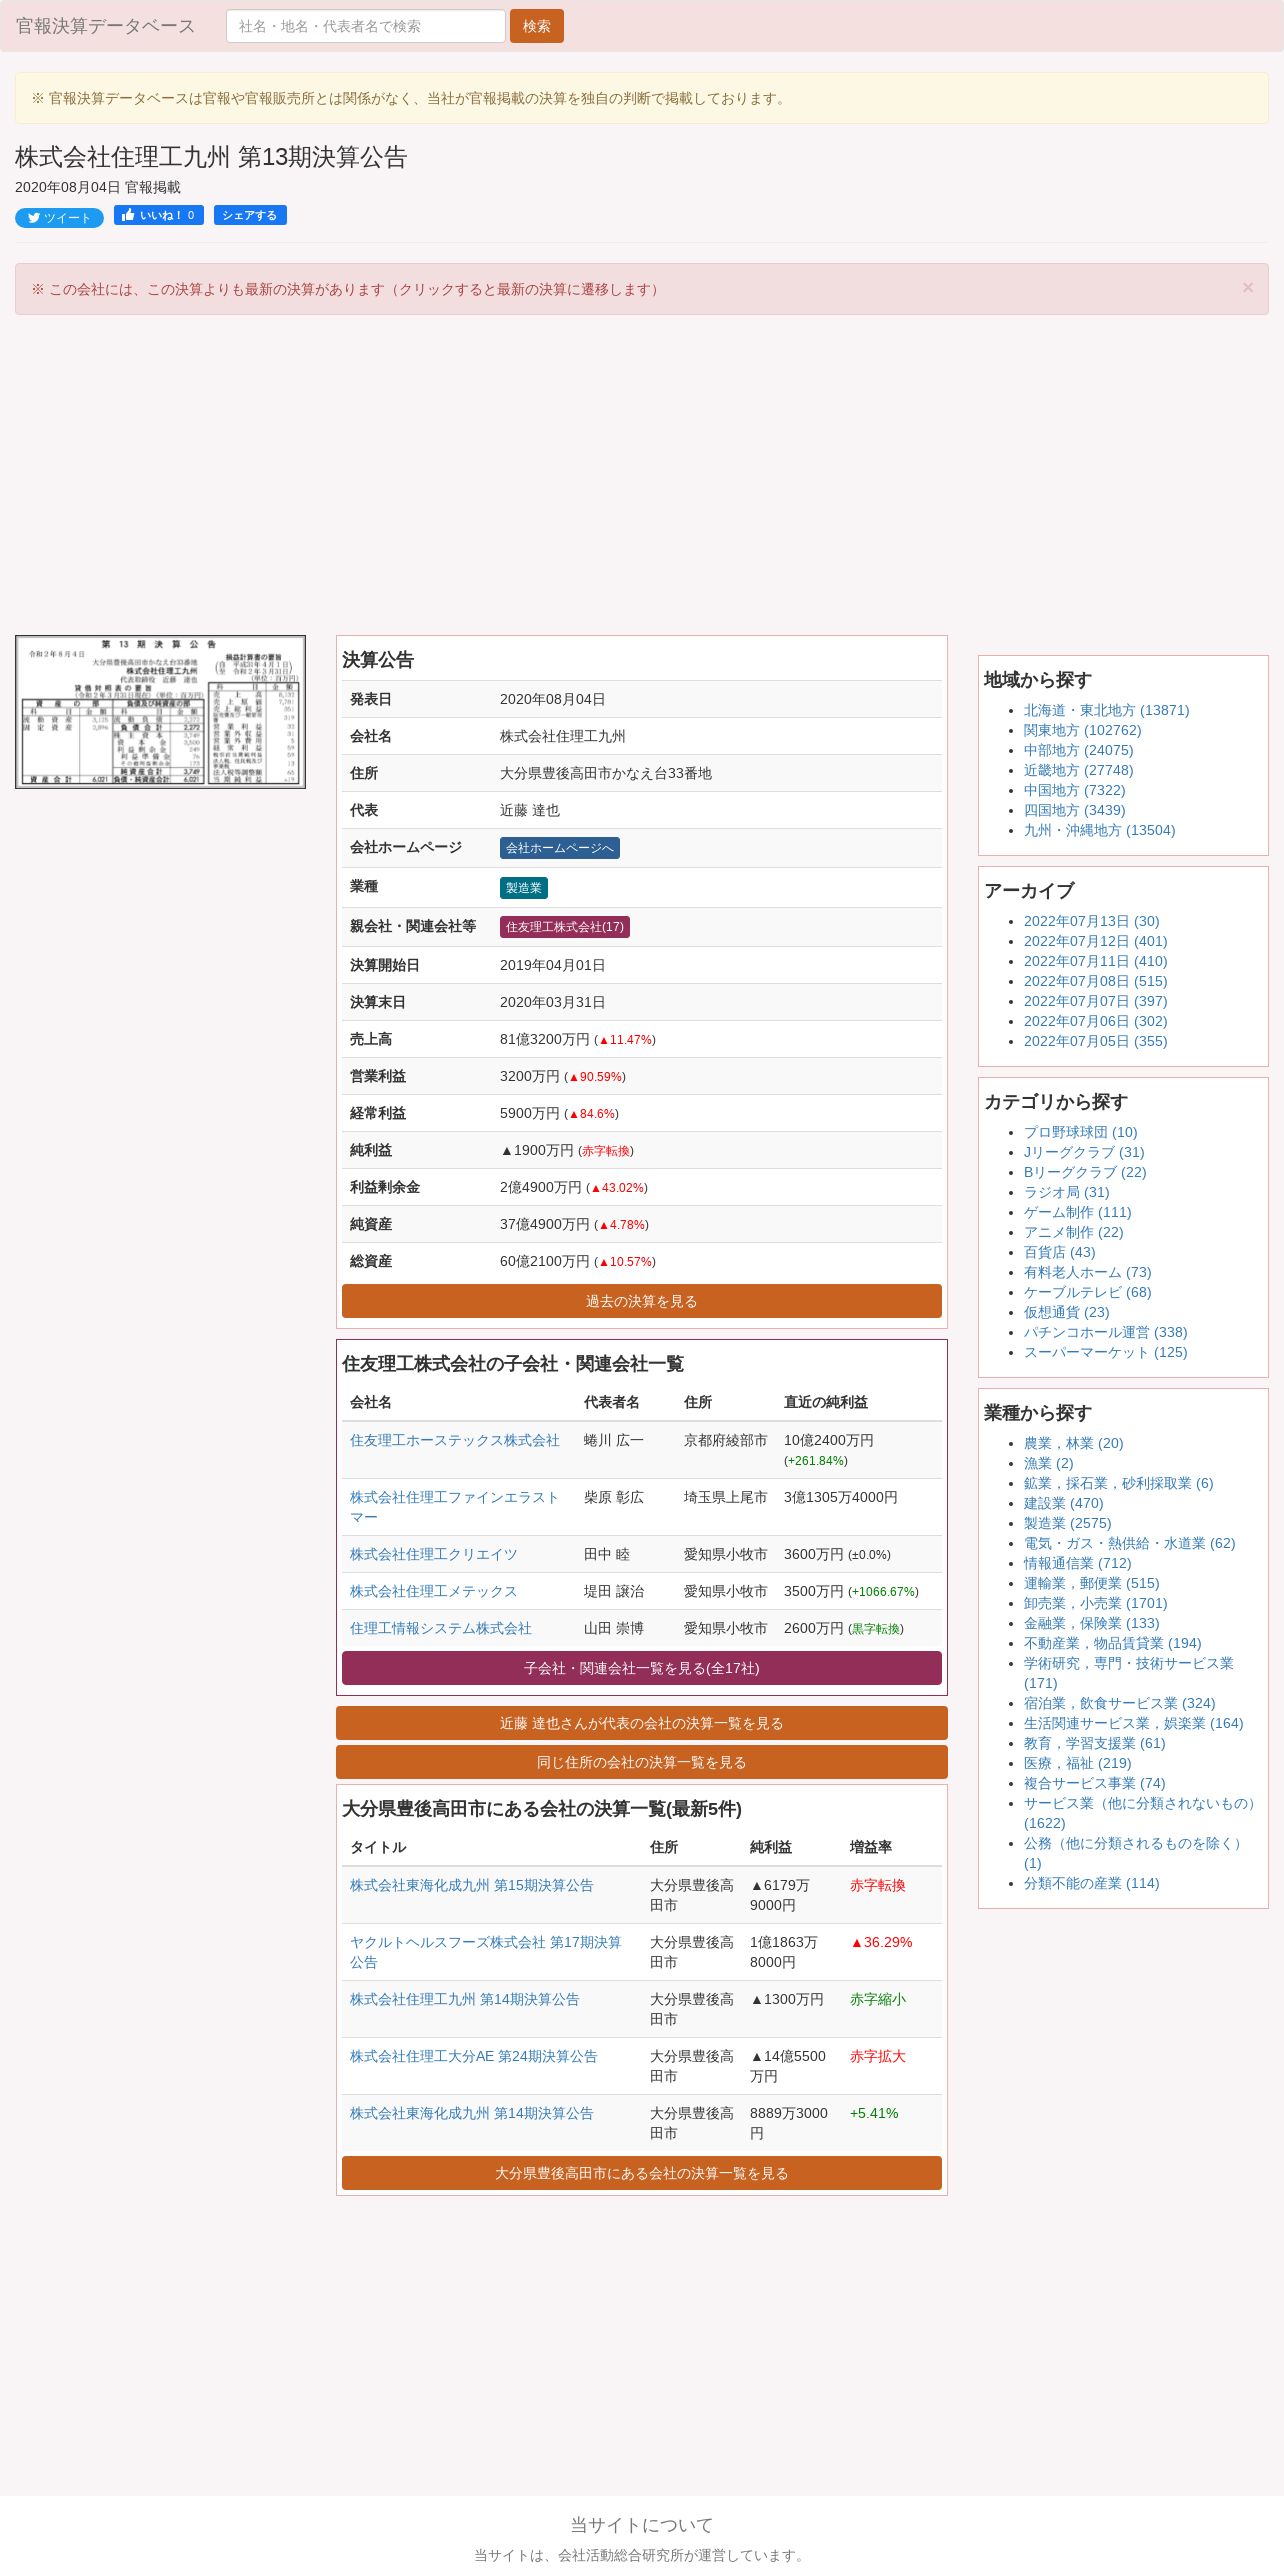Screen dimensions: 1284x2568
Task: Browse 宿泊業，飲食サービス業 industry
Action: tap(1119, 1703)
